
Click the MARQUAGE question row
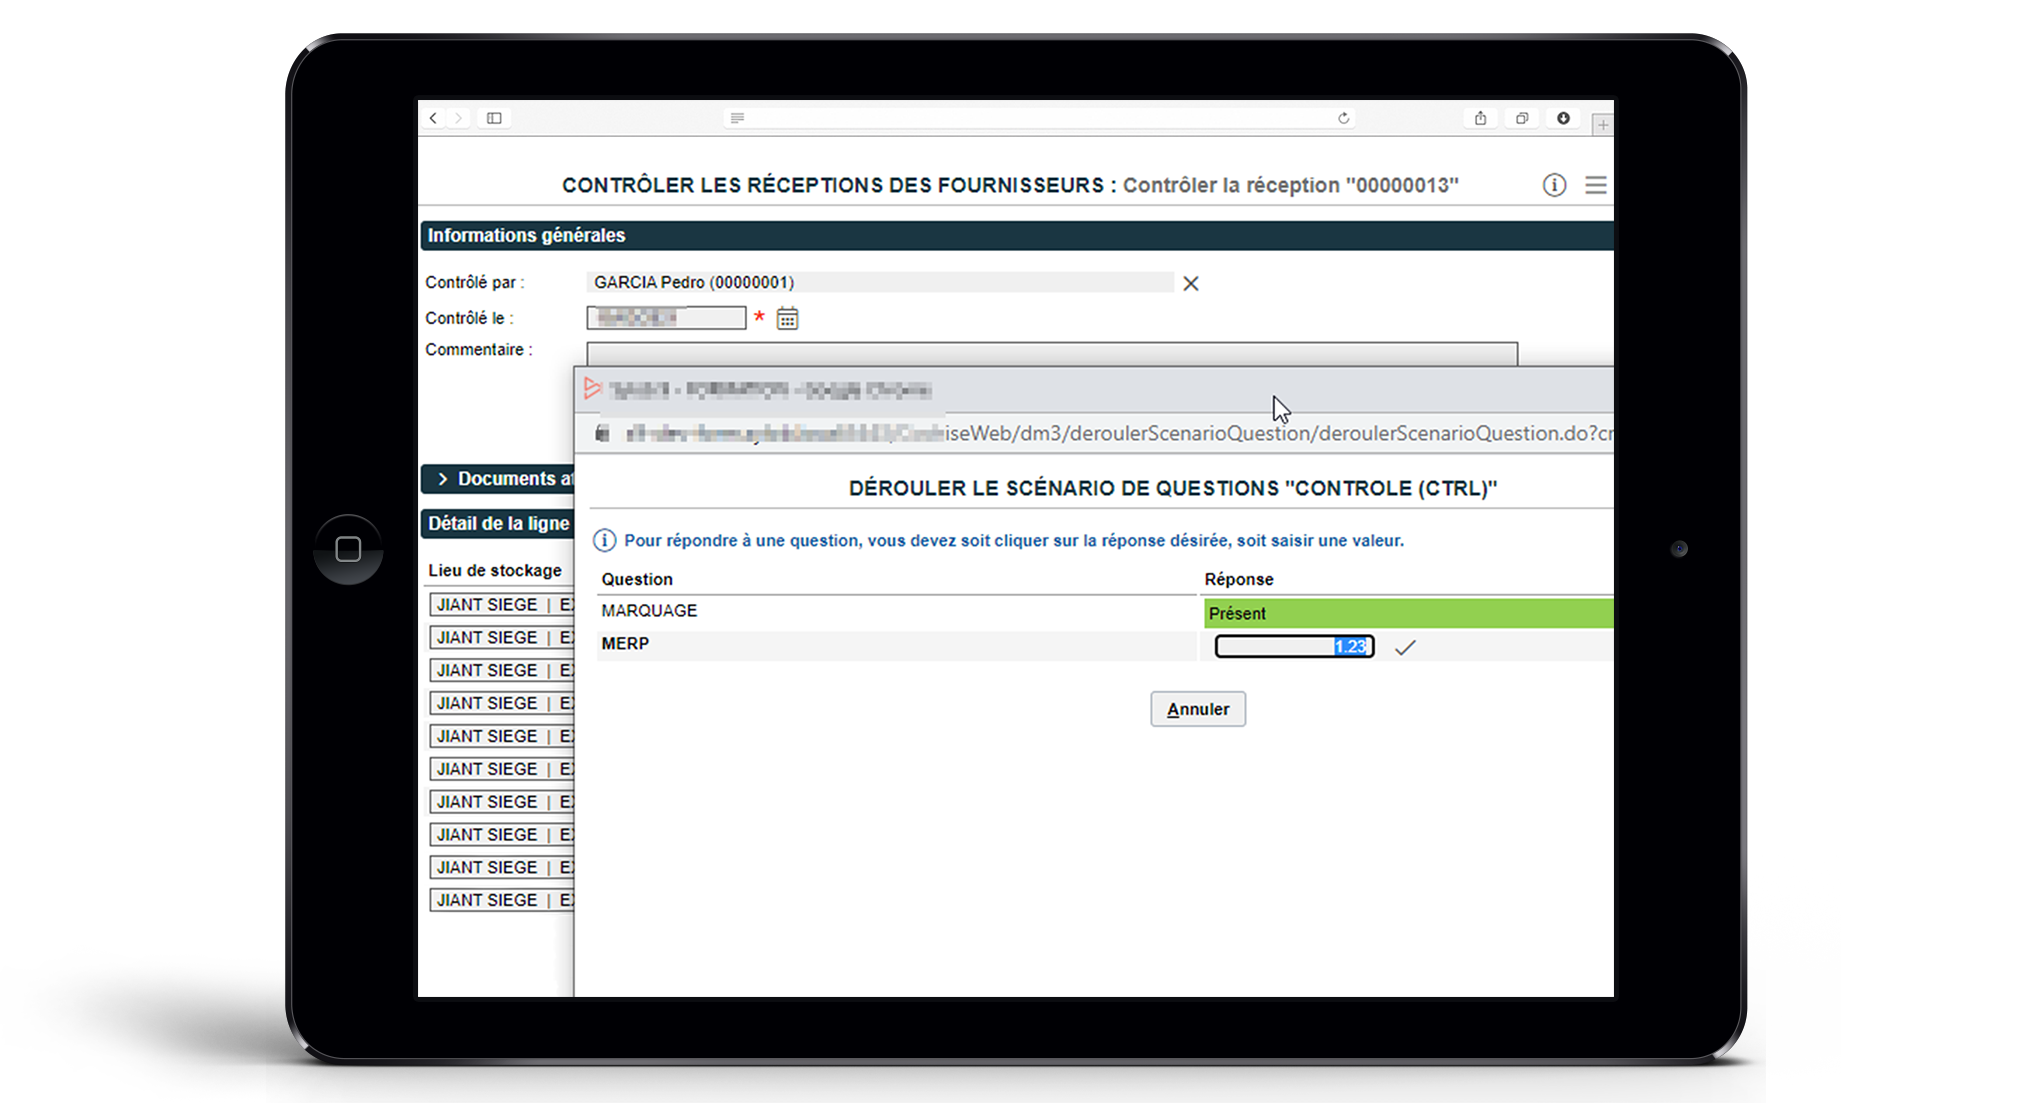897,612
